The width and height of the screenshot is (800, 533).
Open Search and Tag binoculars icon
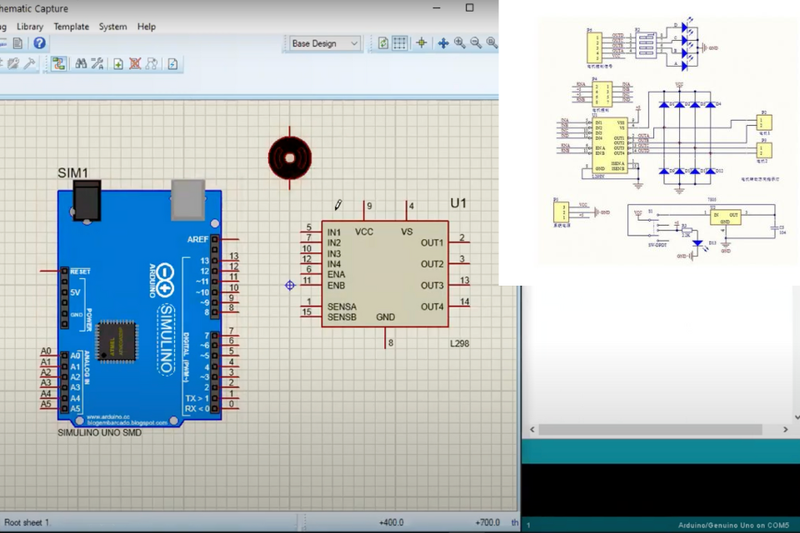tap(81, 64)
